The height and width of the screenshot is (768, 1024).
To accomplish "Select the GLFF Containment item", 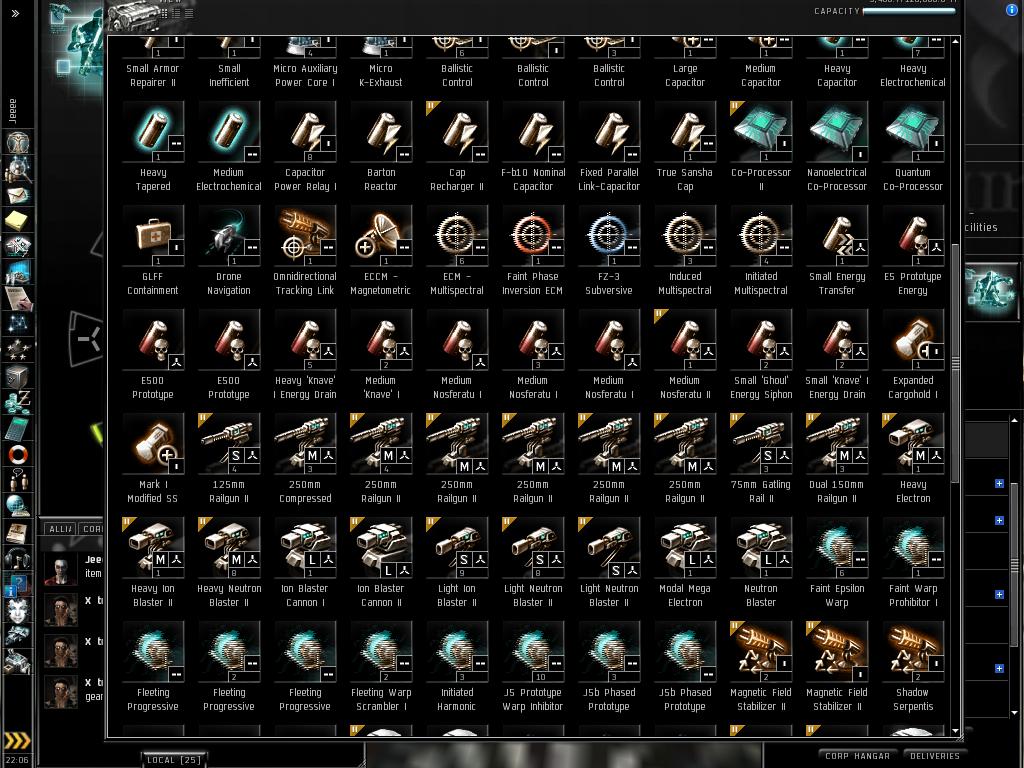I will 153,251.
